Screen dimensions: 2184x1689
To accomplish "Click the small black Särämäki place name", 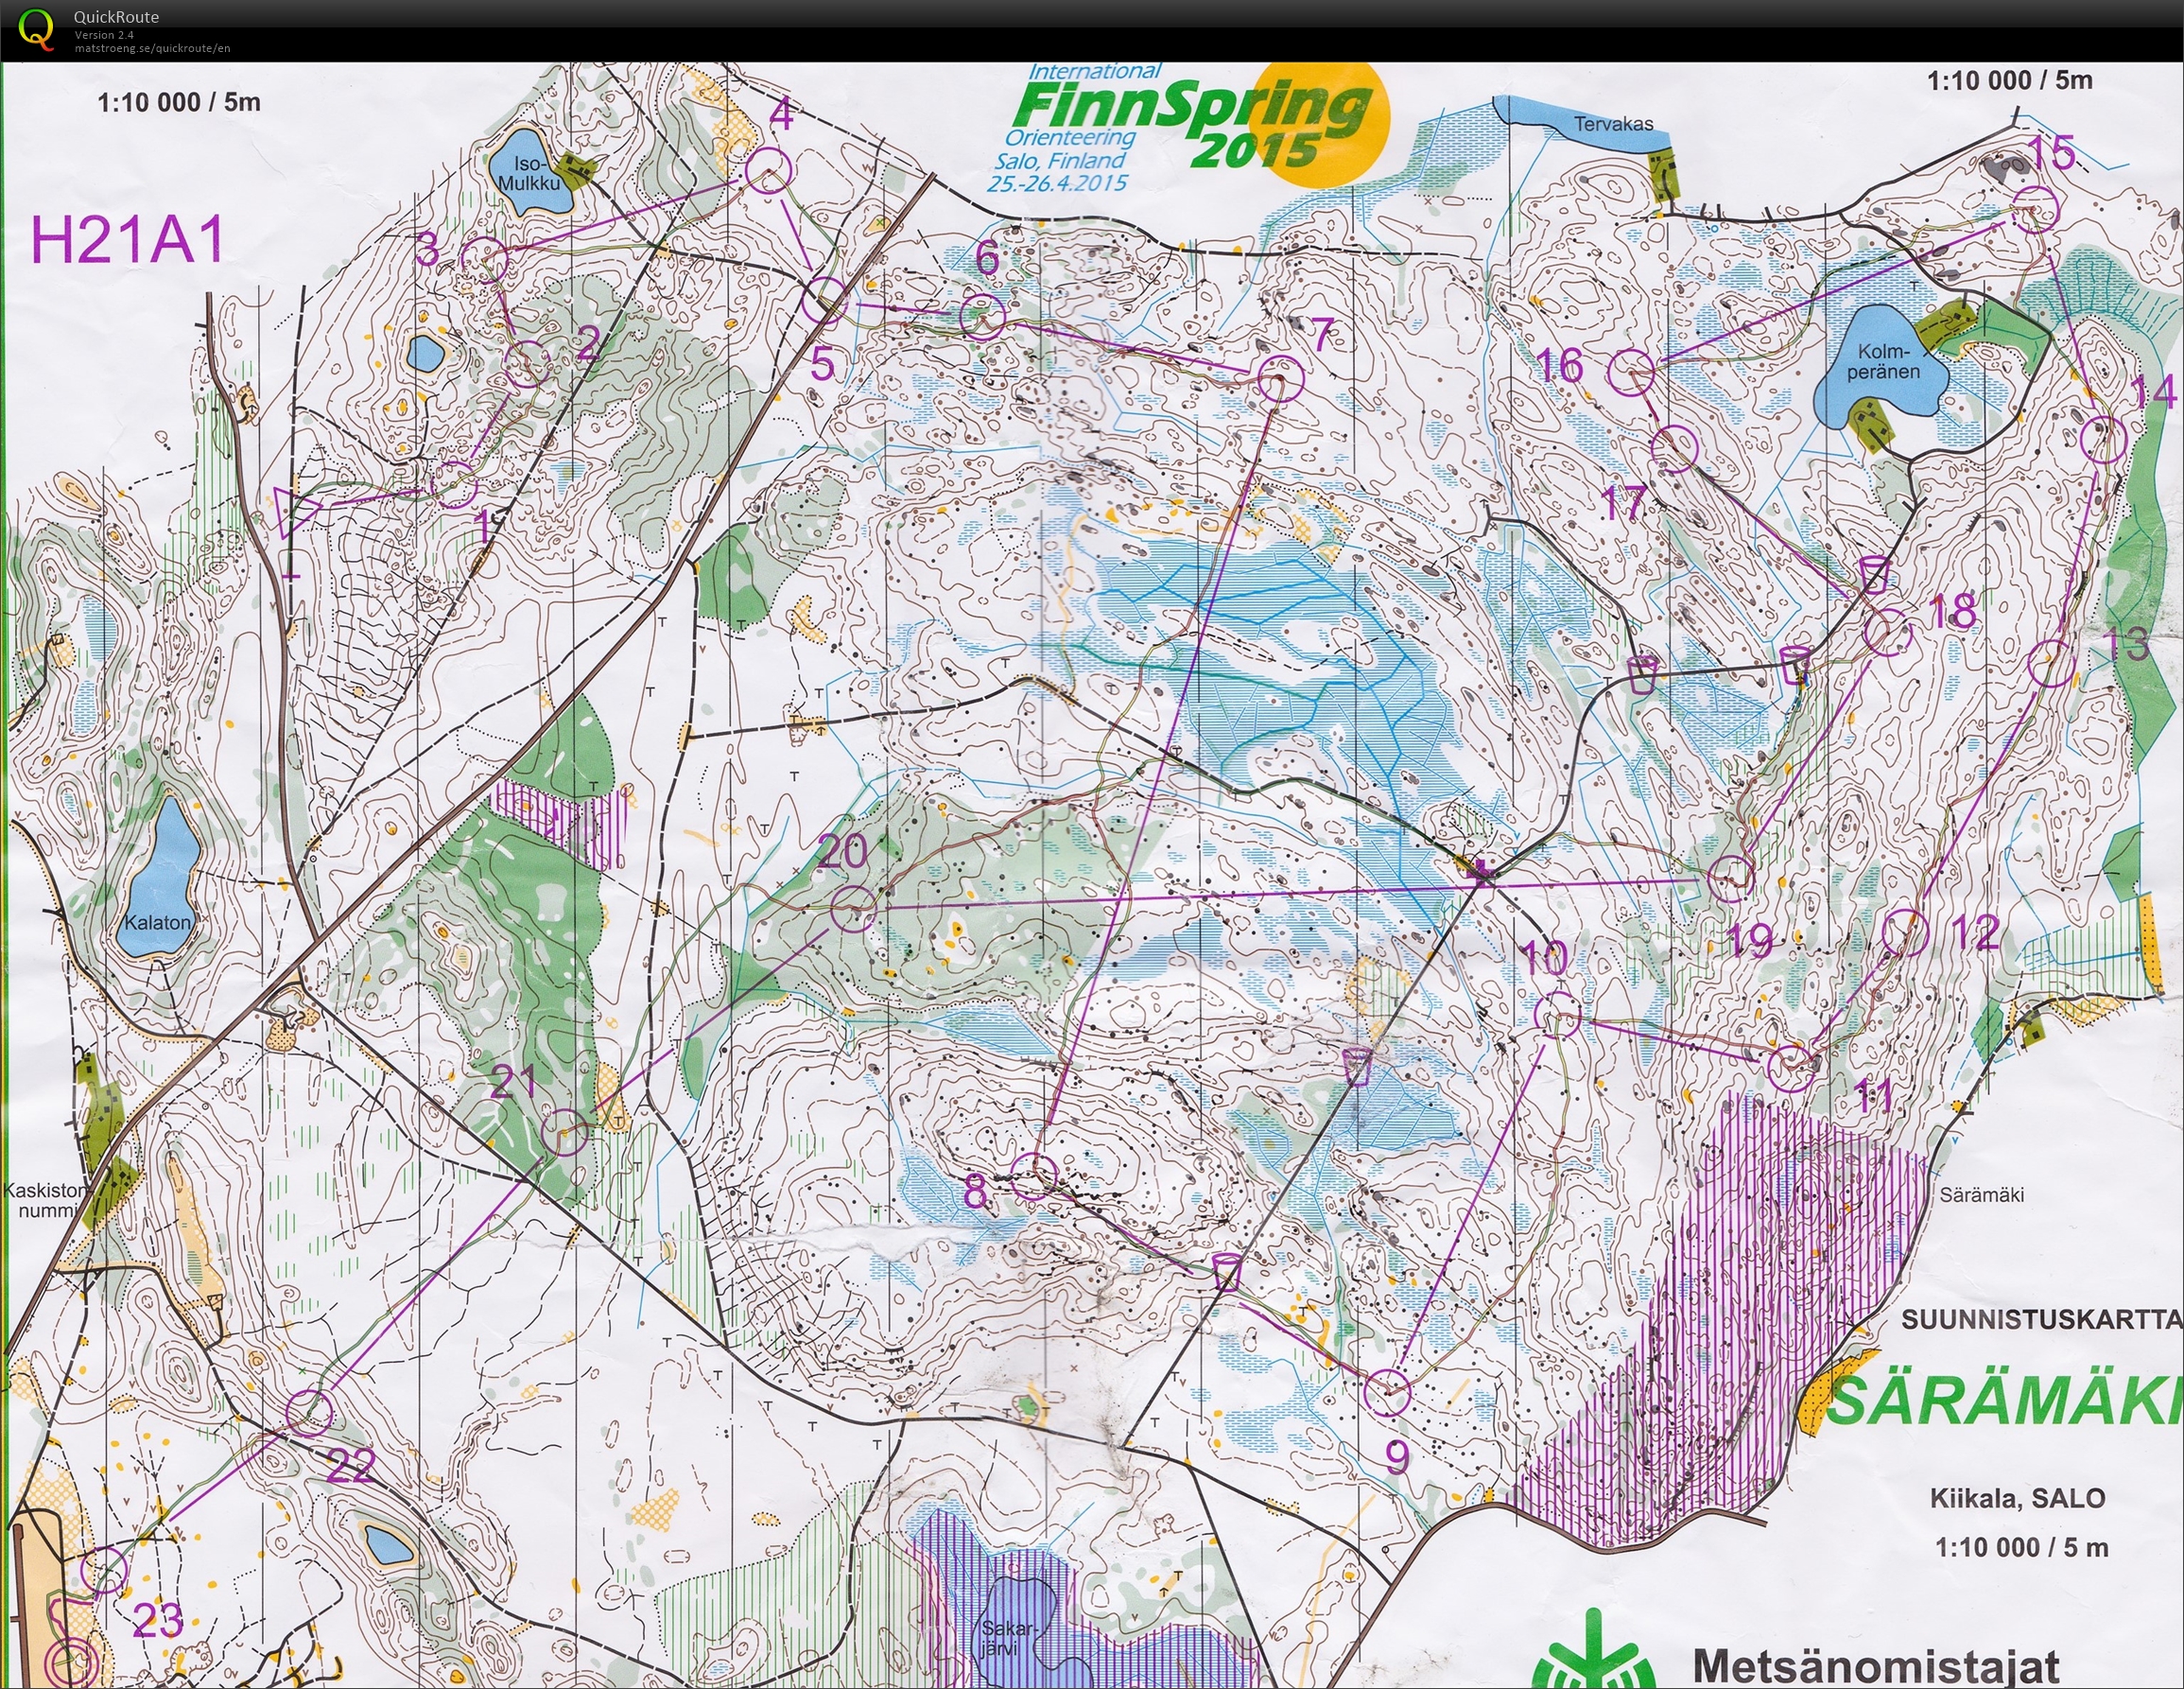I will (1982, 1194).
